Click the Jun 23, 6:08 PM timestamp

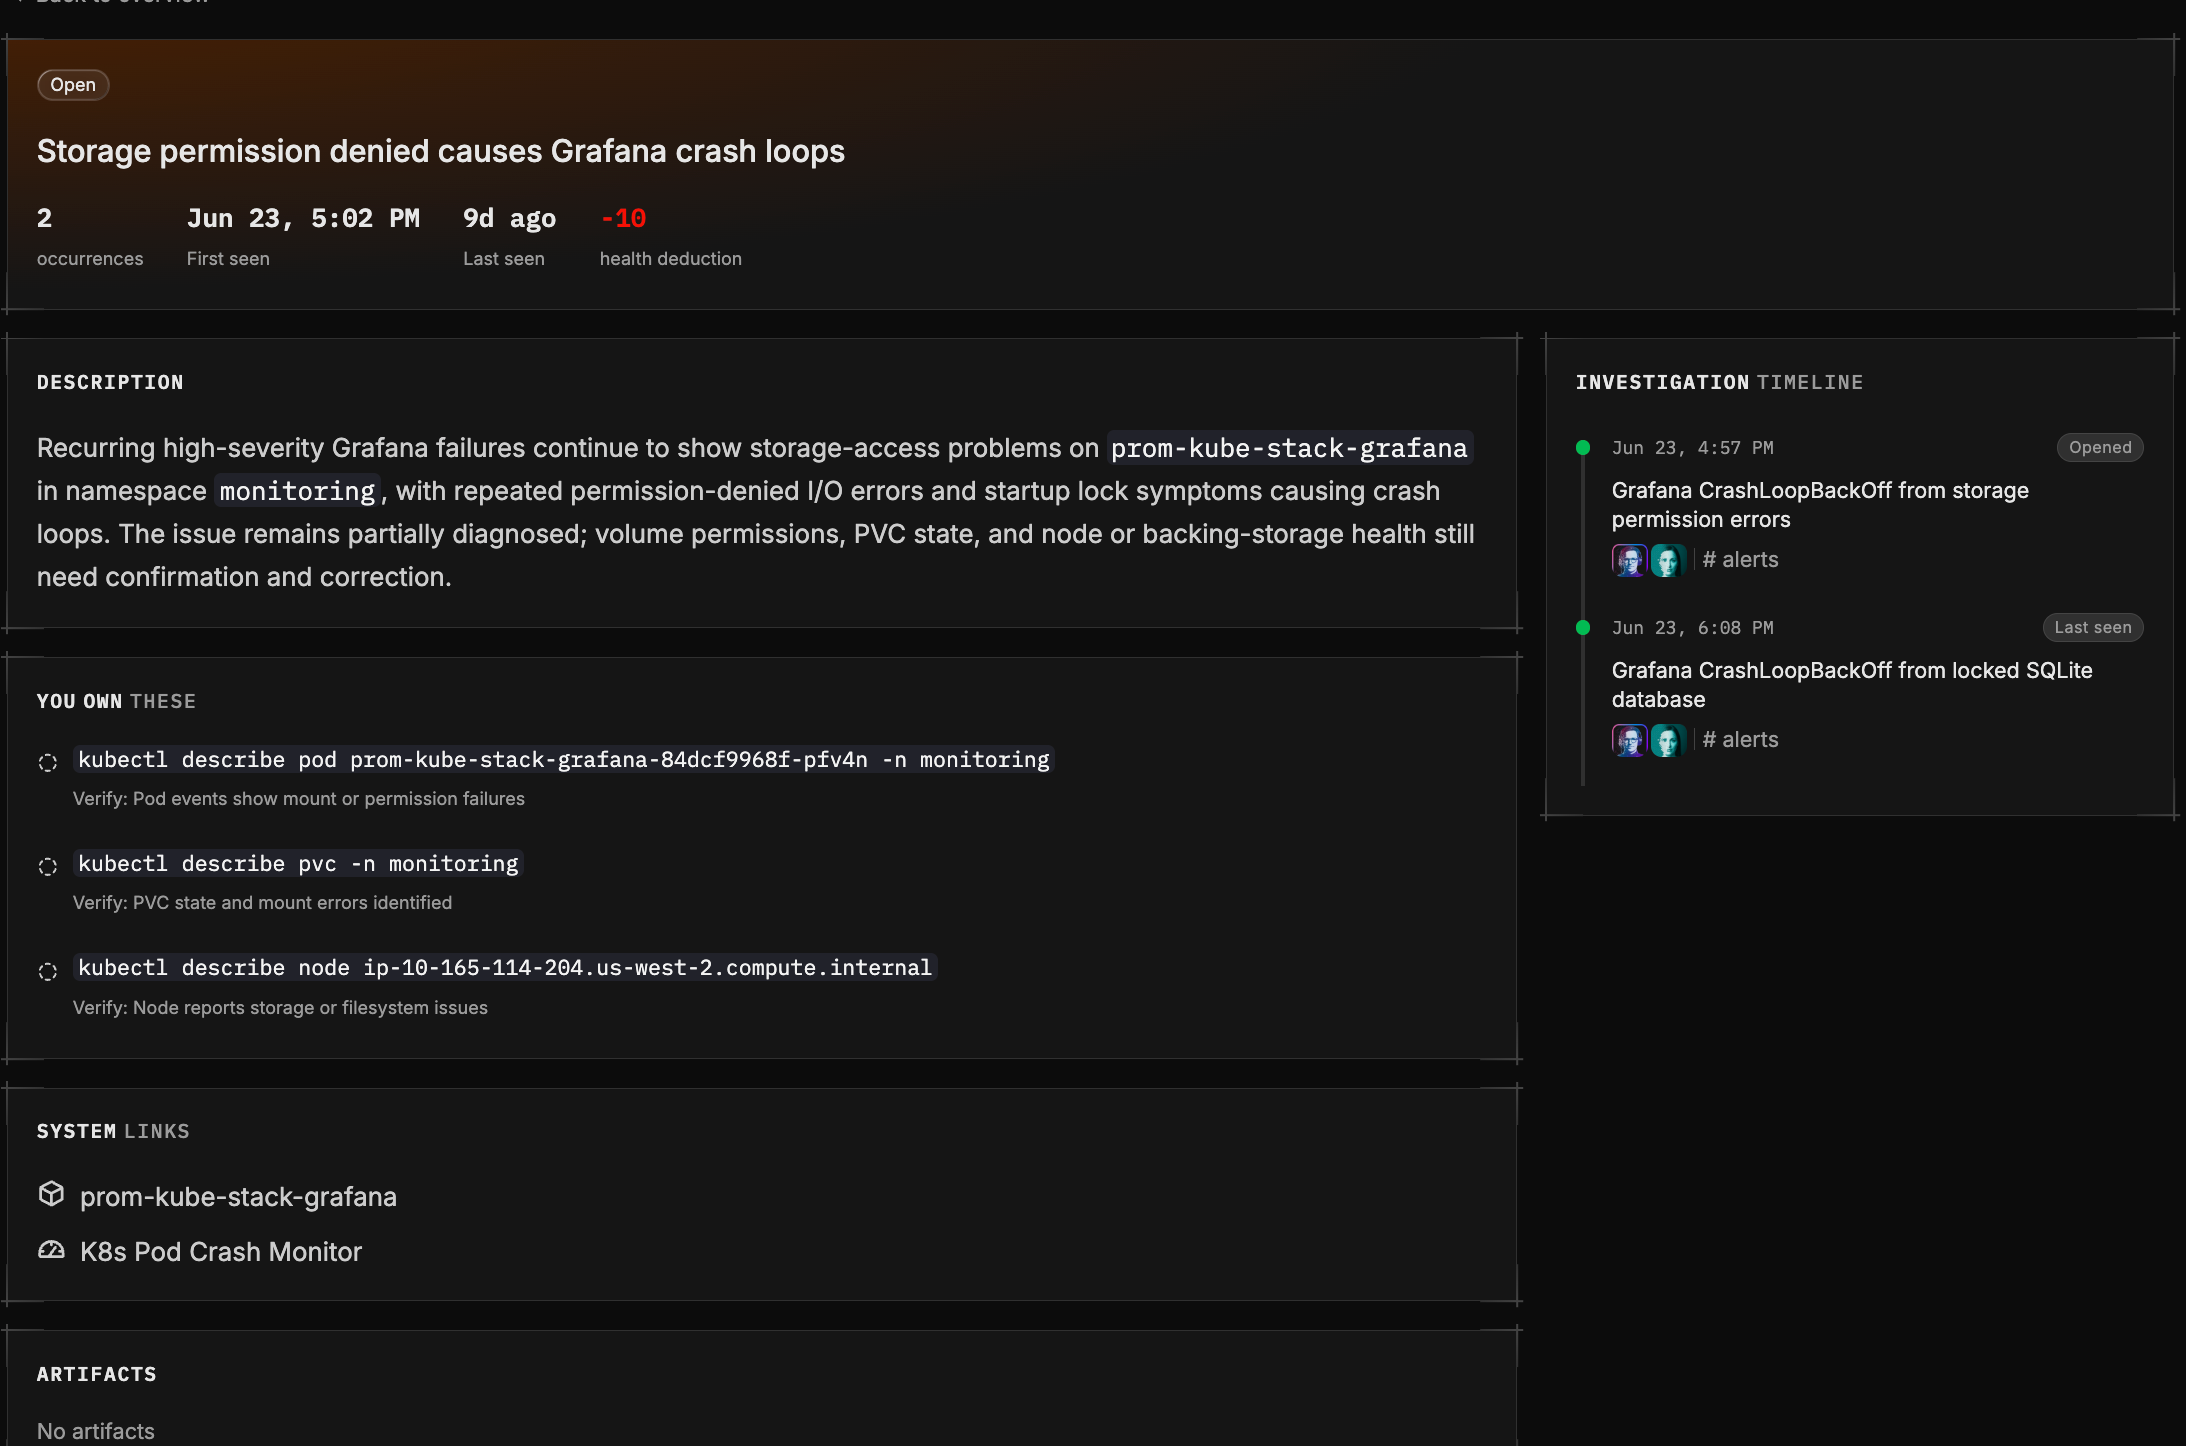1693,628
